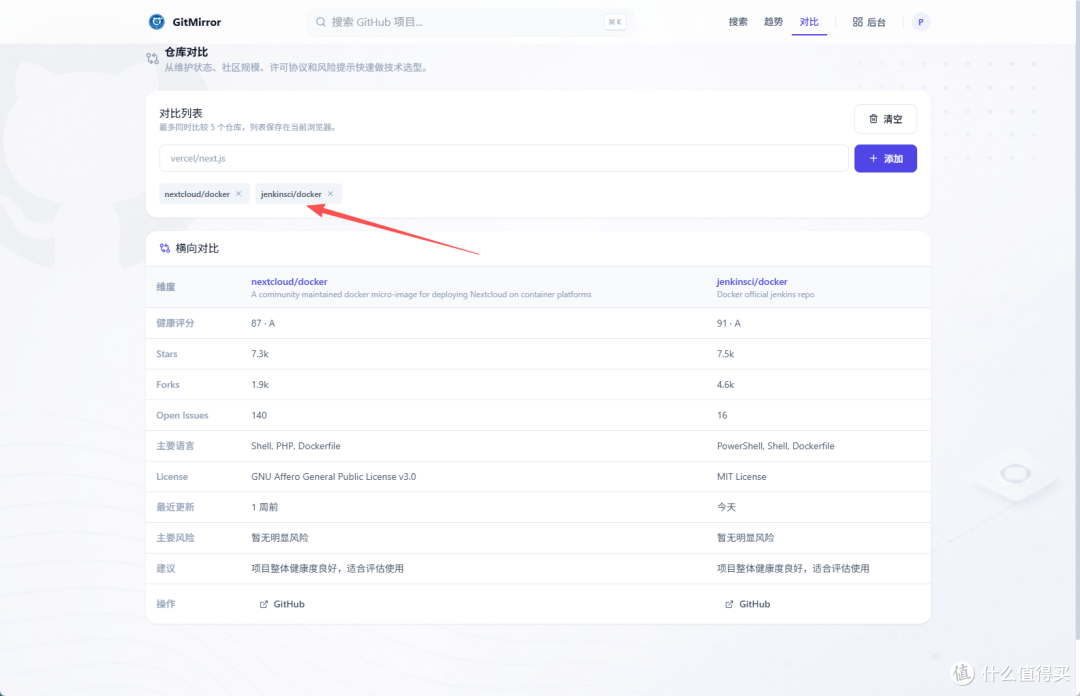
Task: Open the 后台 dashboard link
Action: click(x=869, y=22)
